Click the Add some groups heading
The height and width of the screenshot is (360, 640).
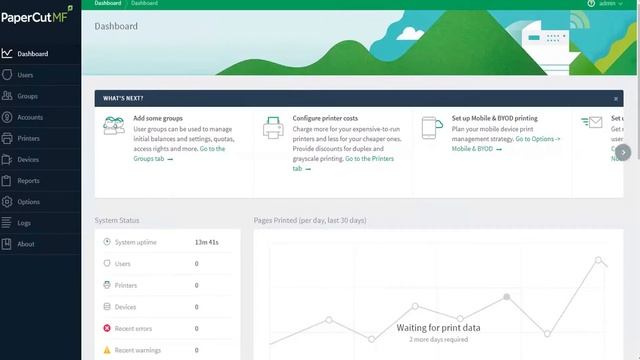coord(158,118)
